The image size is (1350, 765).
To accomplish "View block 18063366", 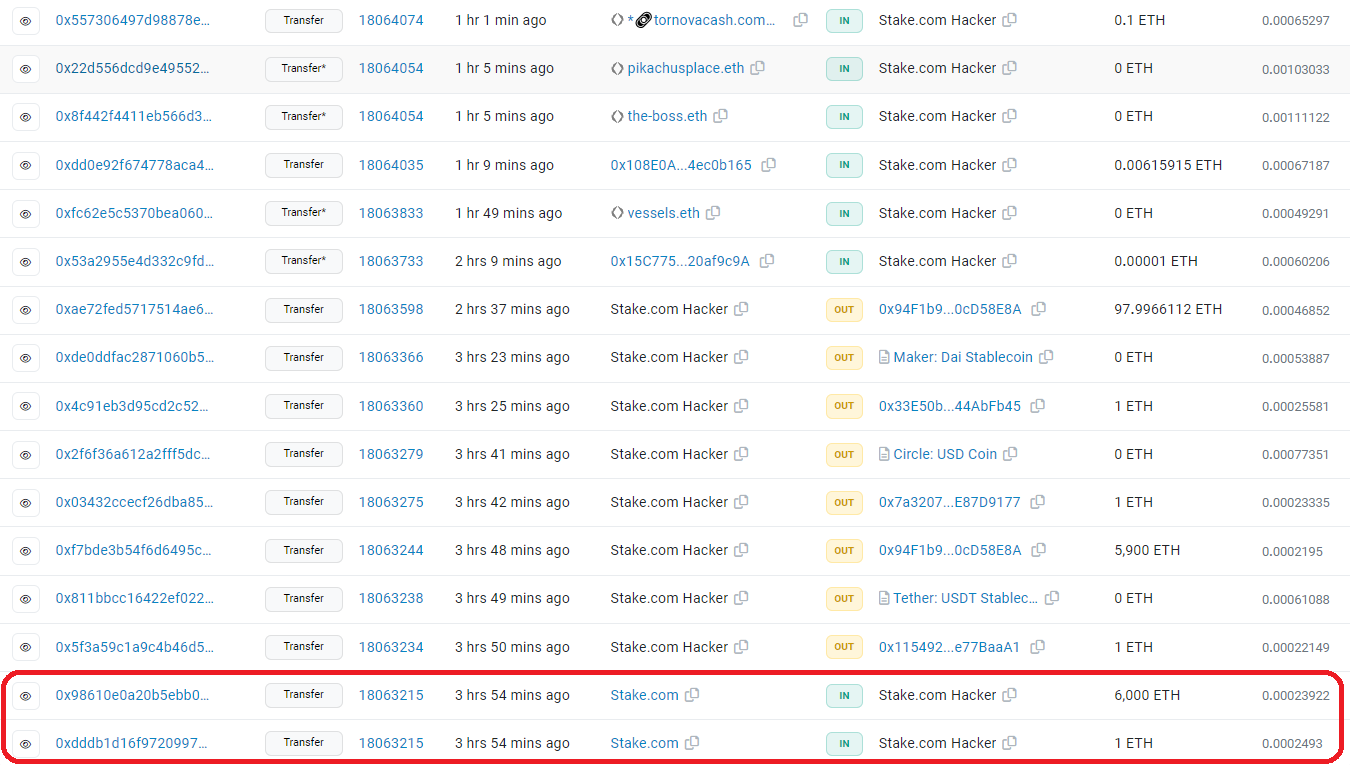I will click(x=391, y=357).
